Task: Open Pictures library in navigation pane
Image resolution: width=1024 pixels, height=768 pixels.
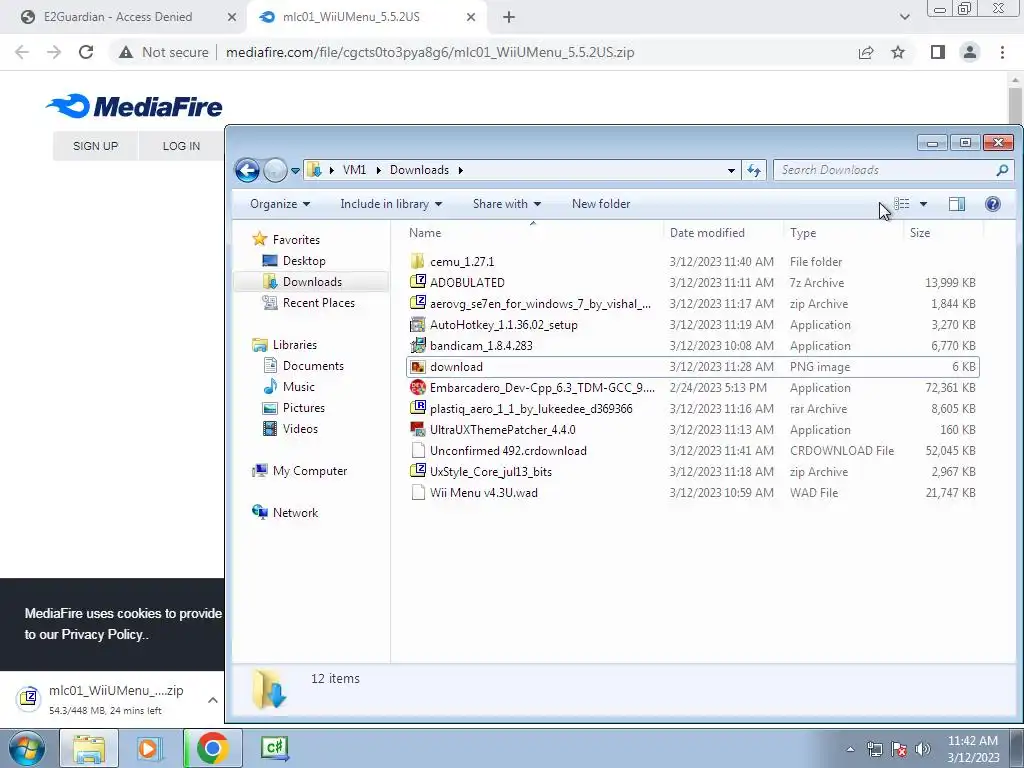Action: [304, 408]
